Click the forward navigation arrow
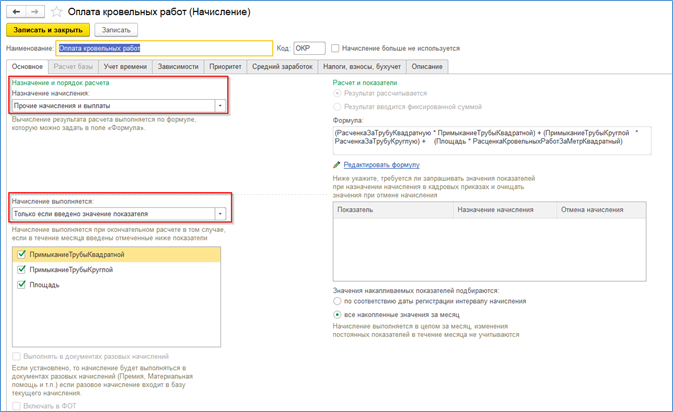Viewport: 673px width, 412px height. (x=36, y=11)
